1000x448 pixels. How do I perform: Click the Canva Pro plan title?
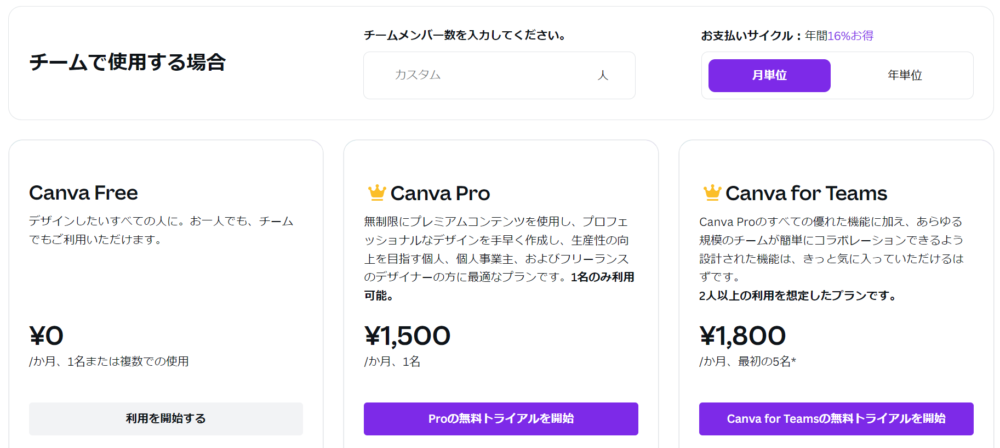click(x=440, y=193)
